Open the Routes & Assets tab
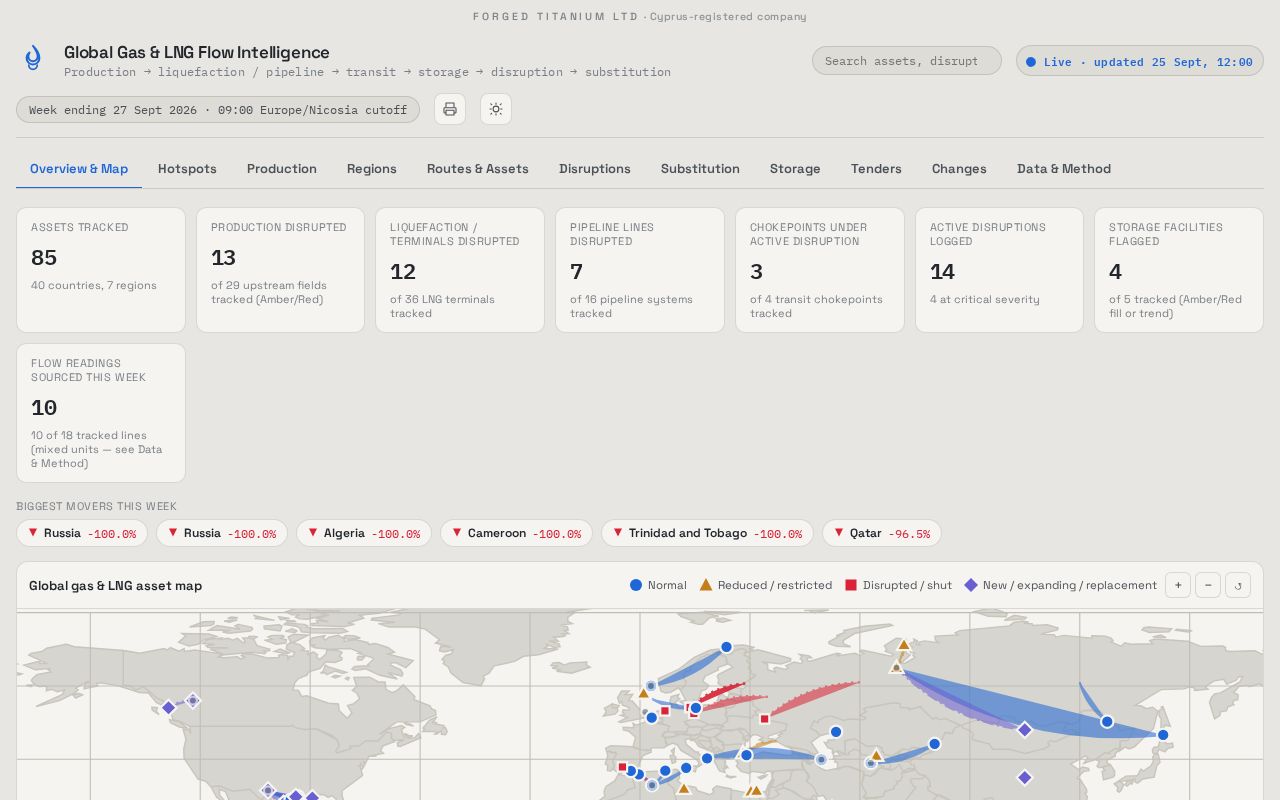Screen dimensions: 1280x800 [478, 169]
